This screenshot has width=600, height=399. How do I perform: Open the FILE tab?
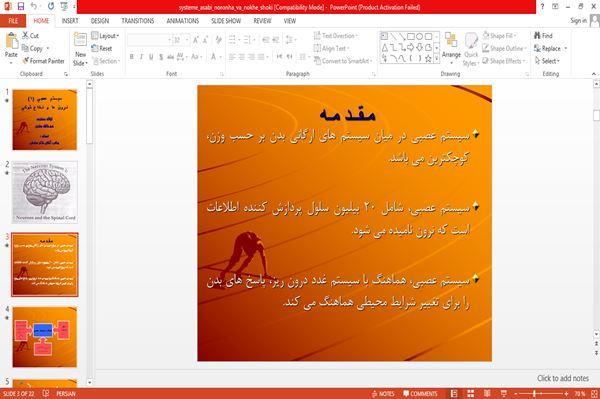(13, 21)
